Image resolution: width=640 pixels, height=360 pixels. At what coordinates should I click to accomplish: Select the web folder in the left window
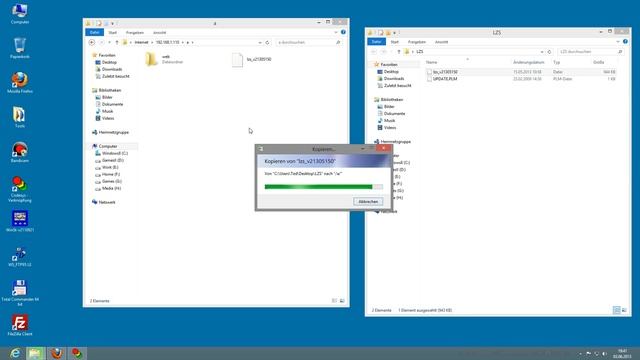pos(164,60)
